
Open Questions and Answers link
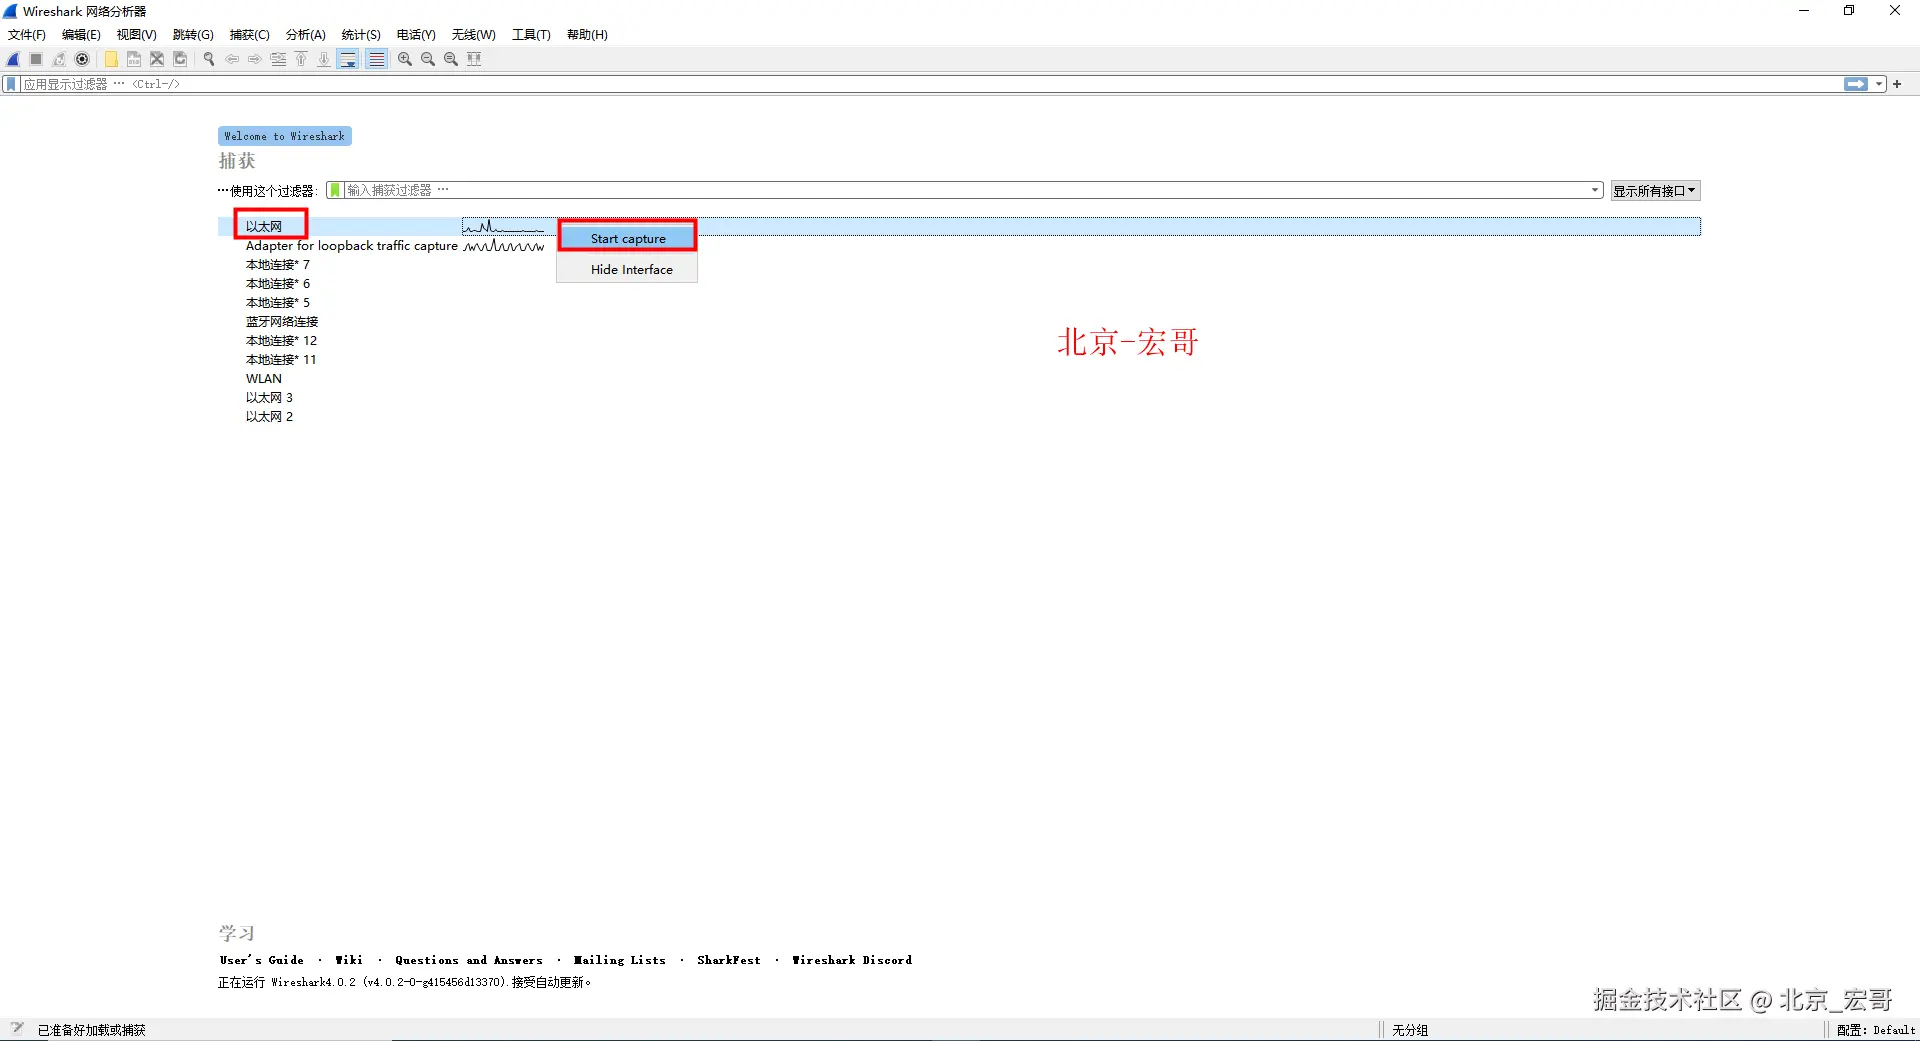pyautogui.click(x=469, y=960)
